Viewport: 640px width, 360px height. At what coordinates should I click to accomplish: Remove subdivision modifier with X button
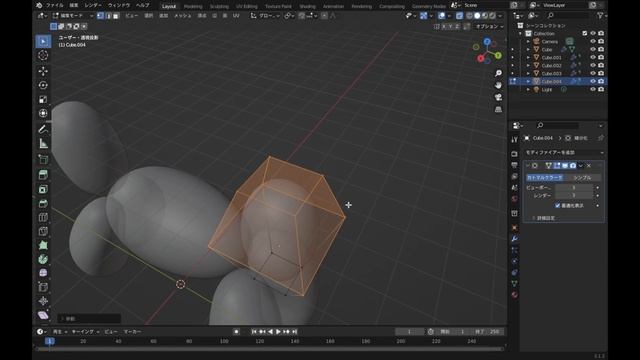[x=589, y=165]
